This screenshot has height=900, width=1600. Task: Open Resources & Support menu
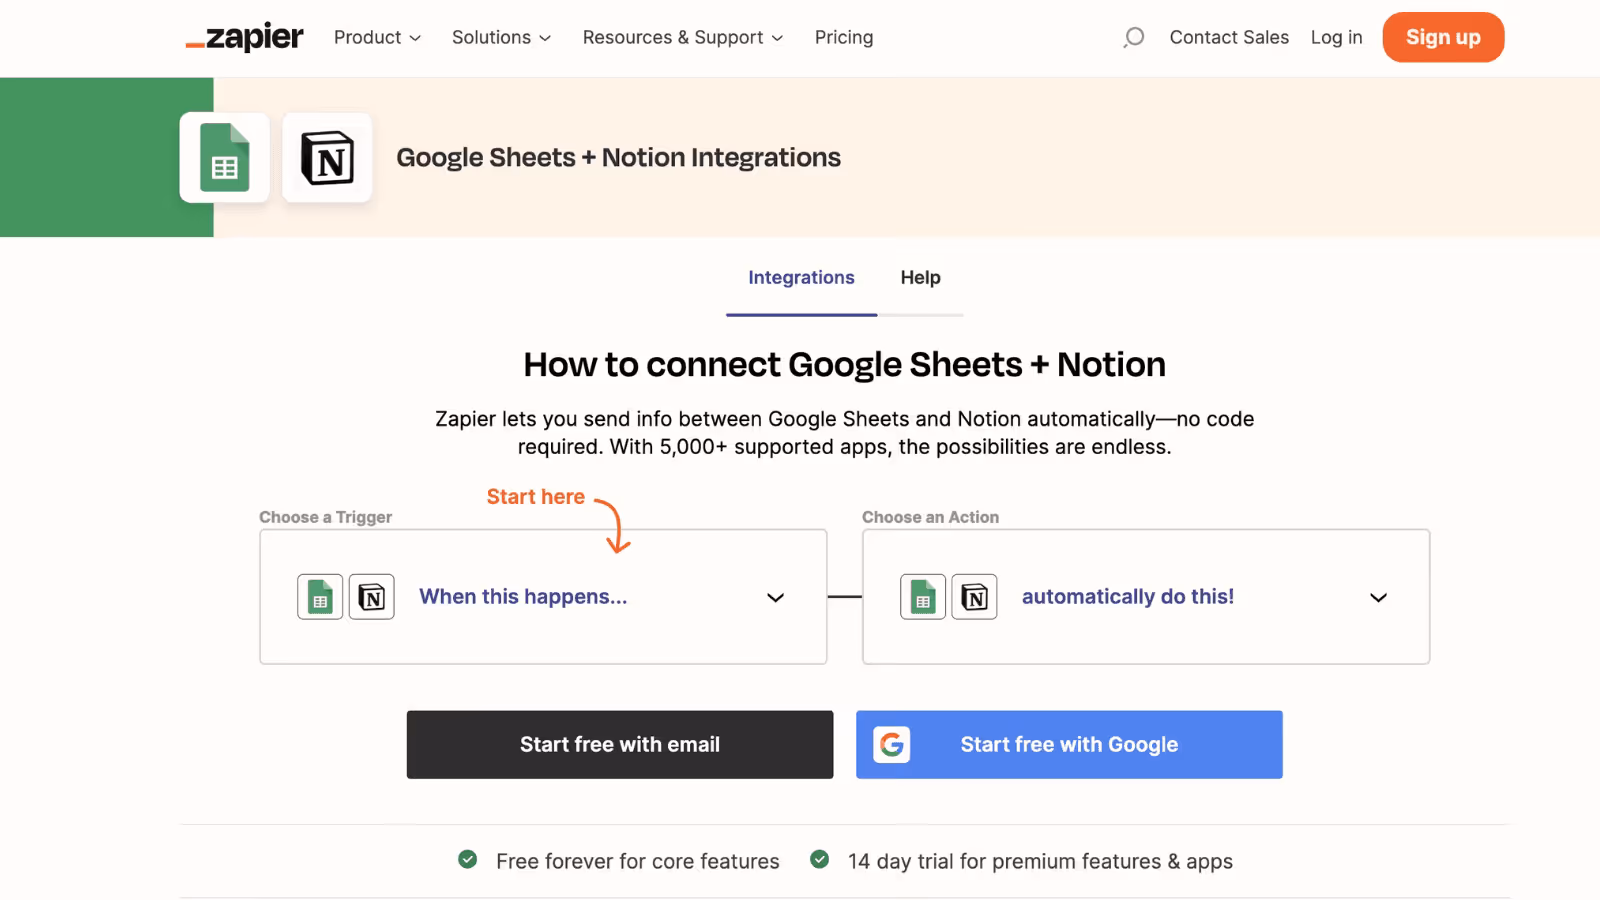[683, 38]
